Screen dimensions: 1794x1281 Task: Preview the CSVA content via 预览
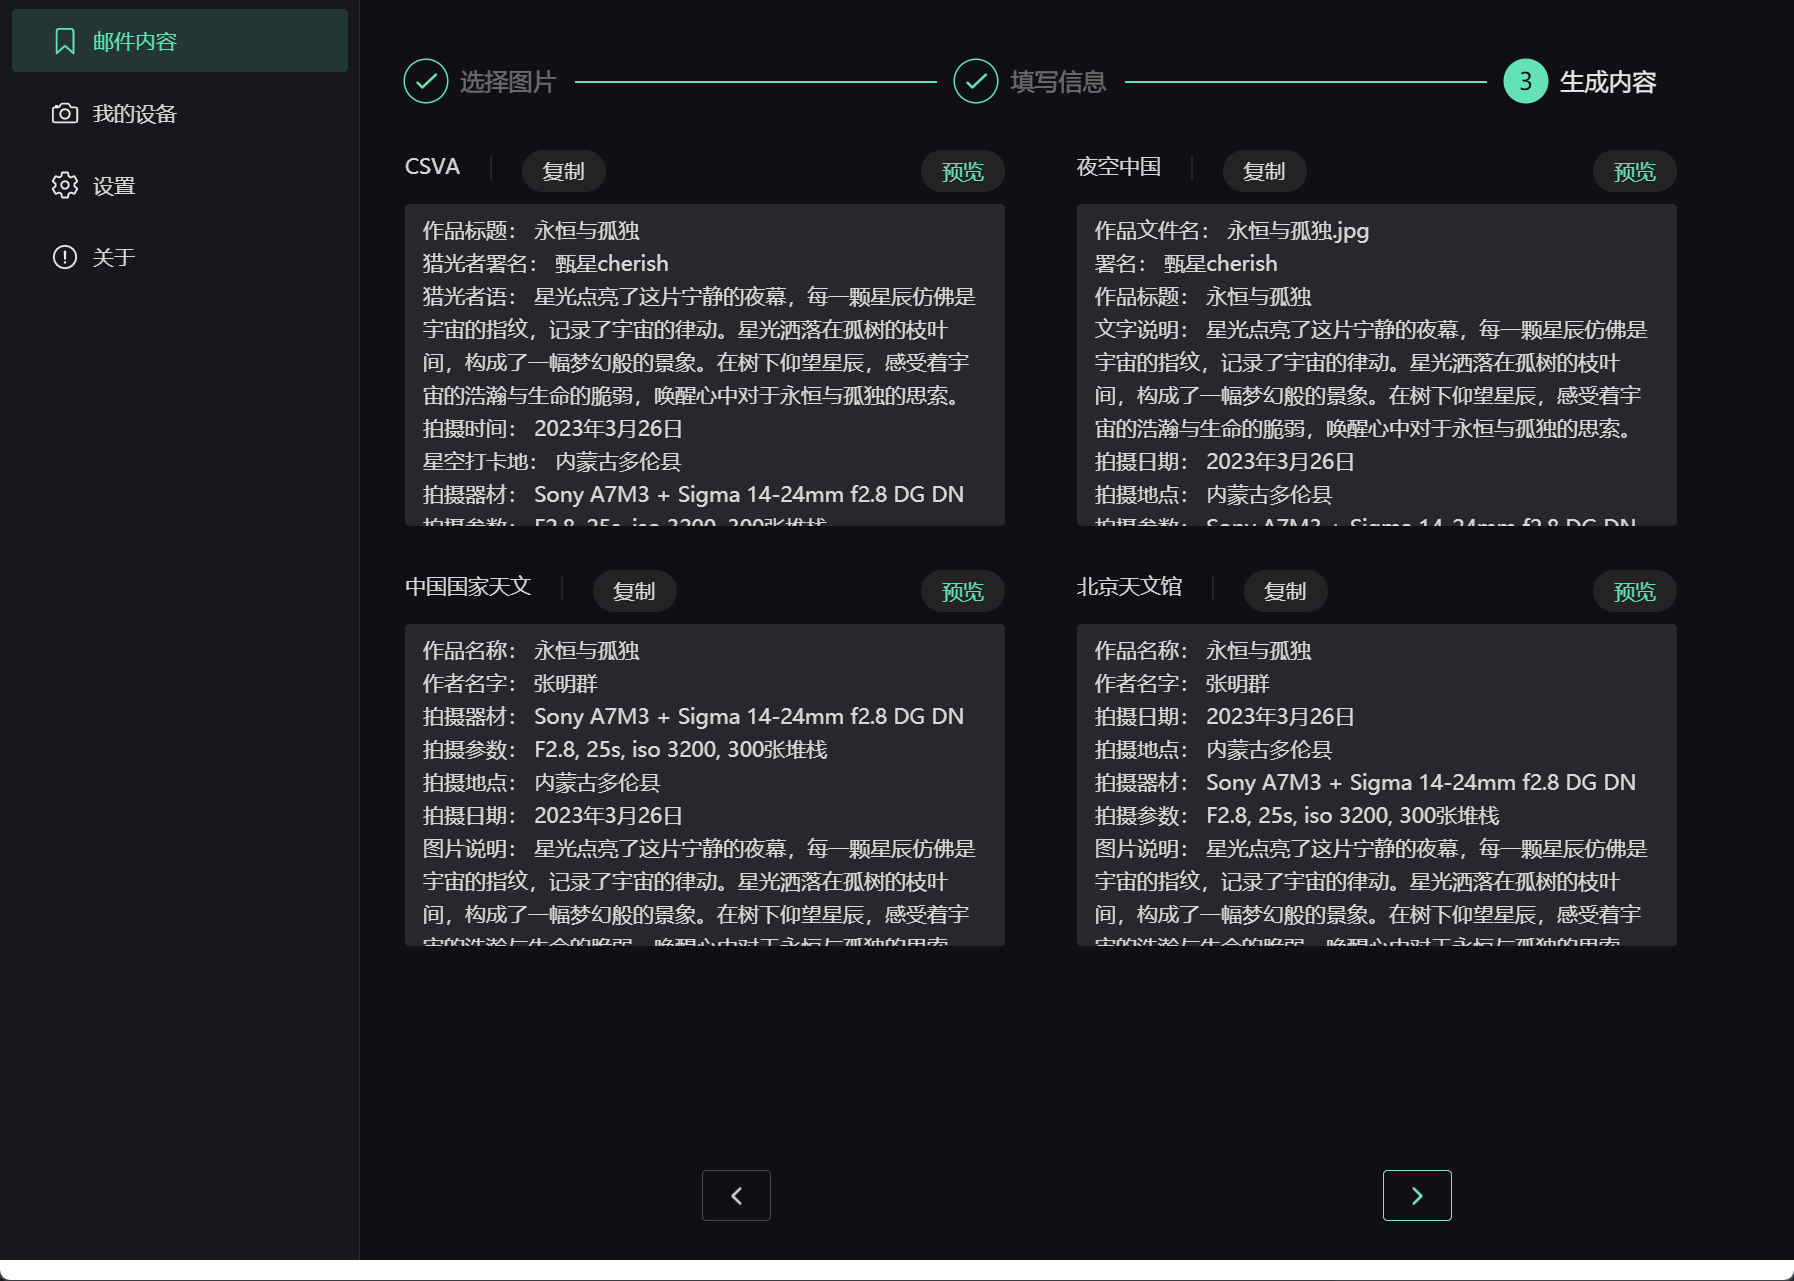coord(961,170)
